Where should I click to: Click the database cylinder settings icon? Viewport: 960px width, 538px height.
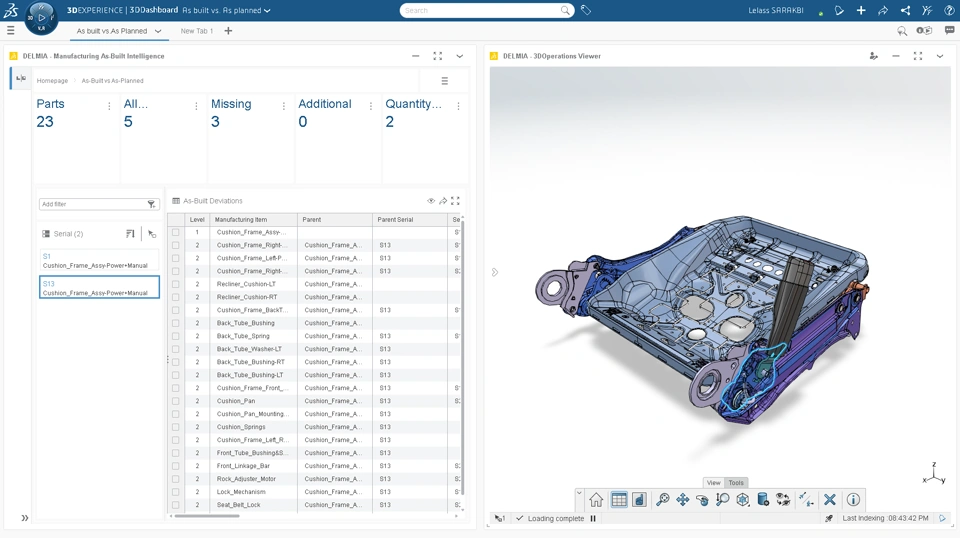click(763, 500)
